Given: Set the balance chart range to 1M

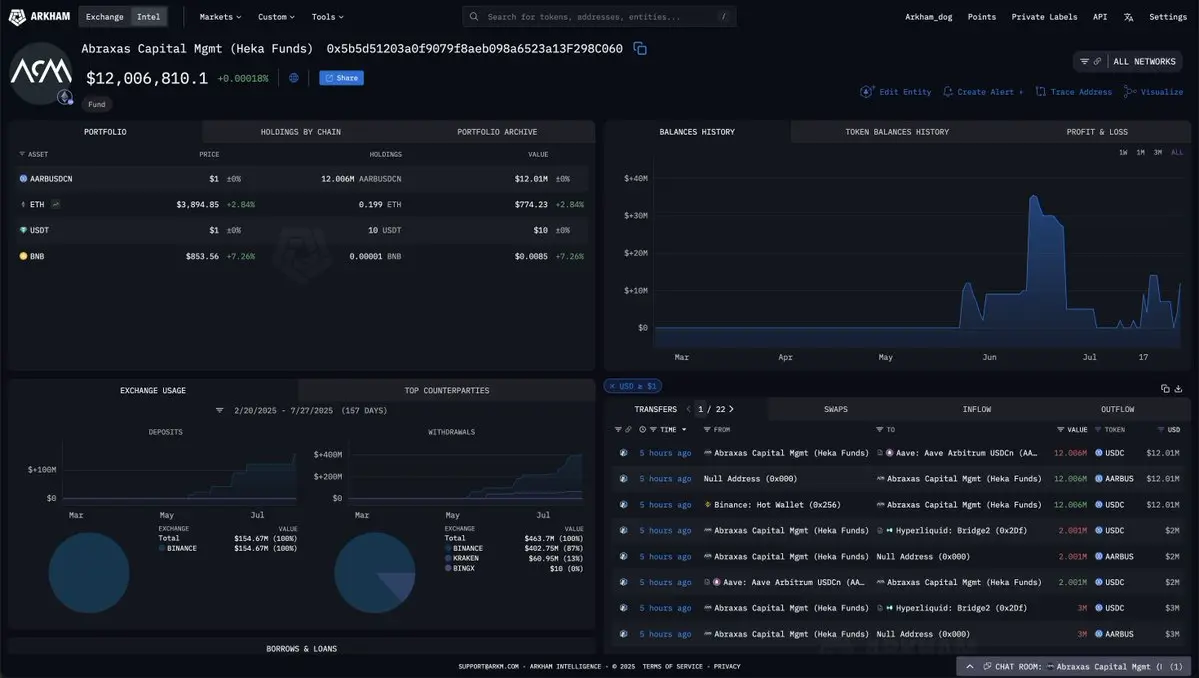Looking at the screenshot, I should [x=1140, y=152].
